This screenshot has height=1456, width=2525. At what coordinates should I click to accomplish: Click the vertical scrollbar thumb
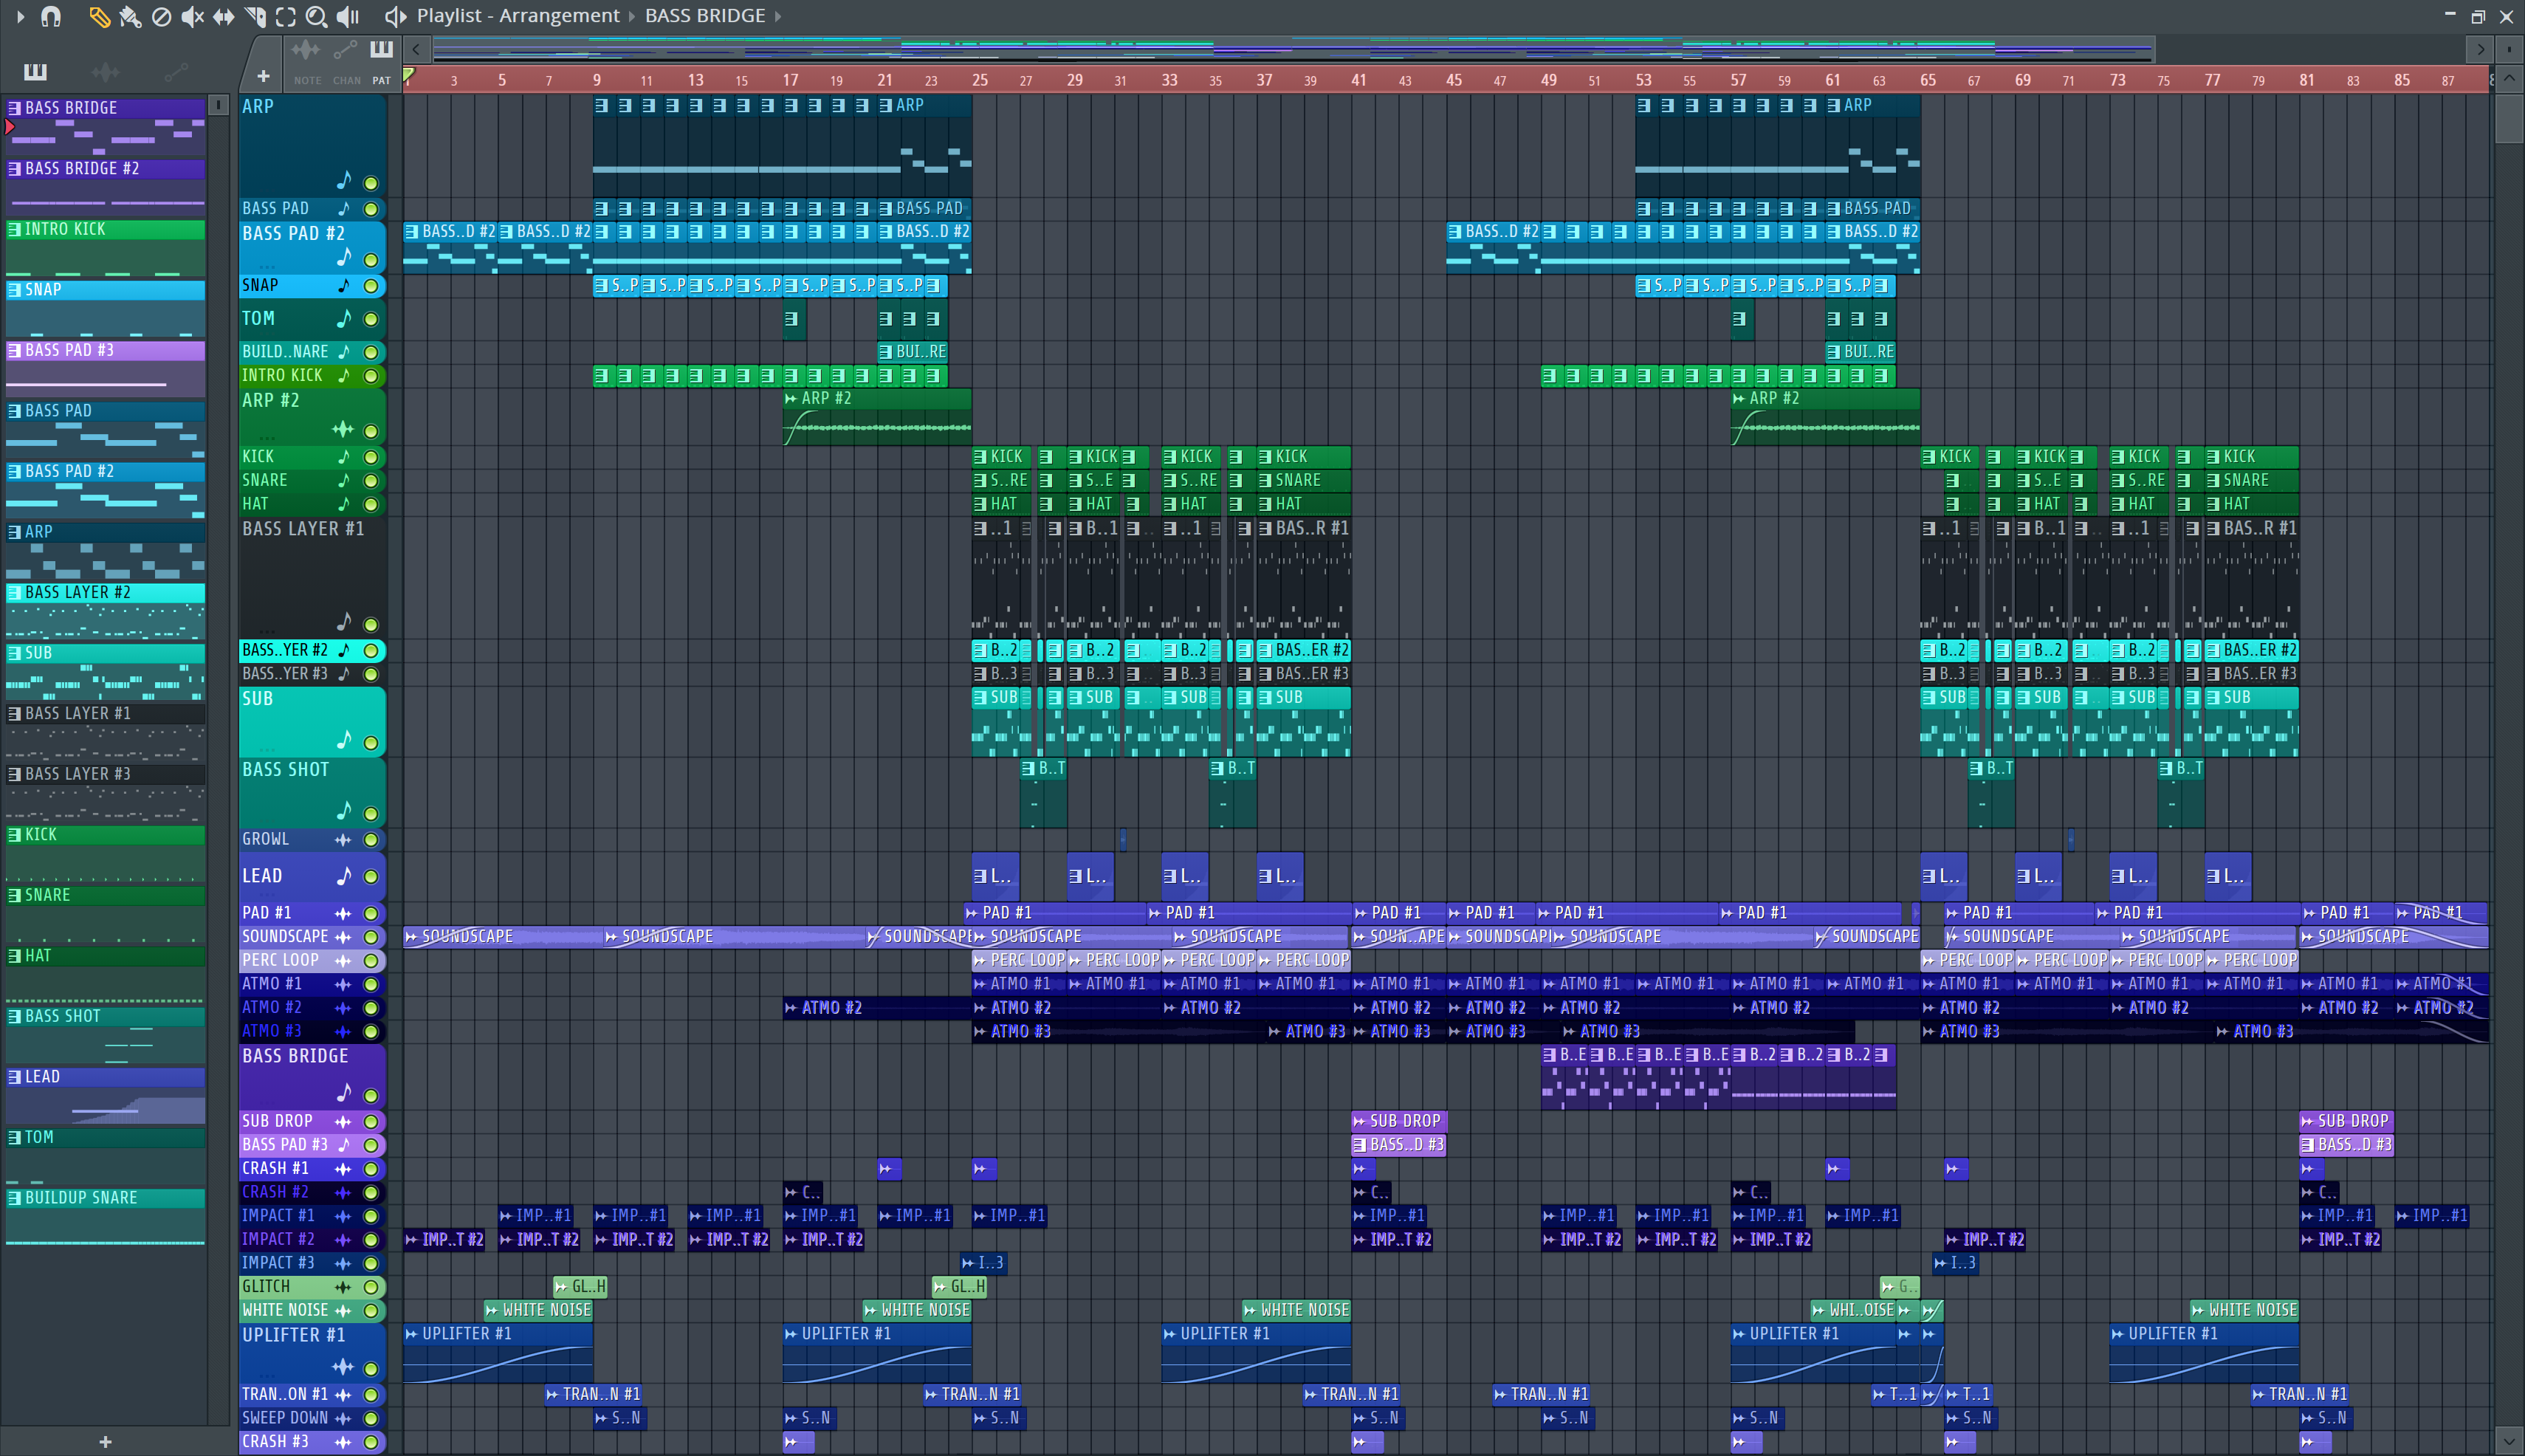coord(2508,118)
